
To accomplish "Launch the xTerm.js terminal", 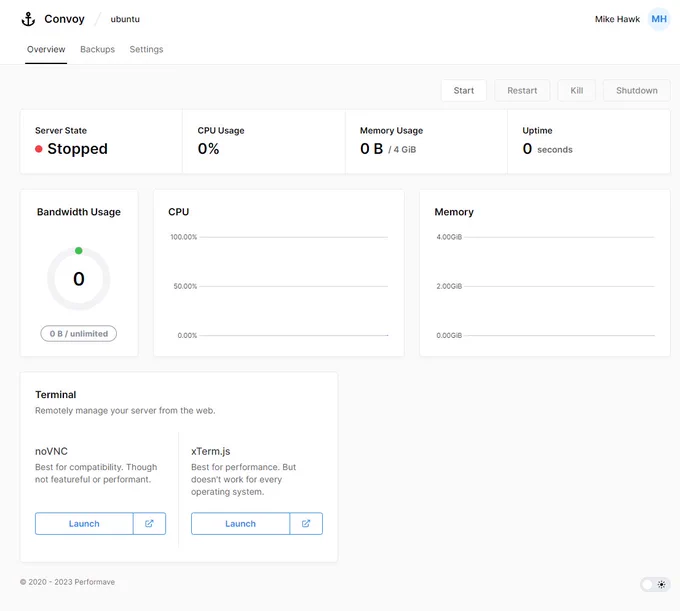I will click(x=240, y=523).
